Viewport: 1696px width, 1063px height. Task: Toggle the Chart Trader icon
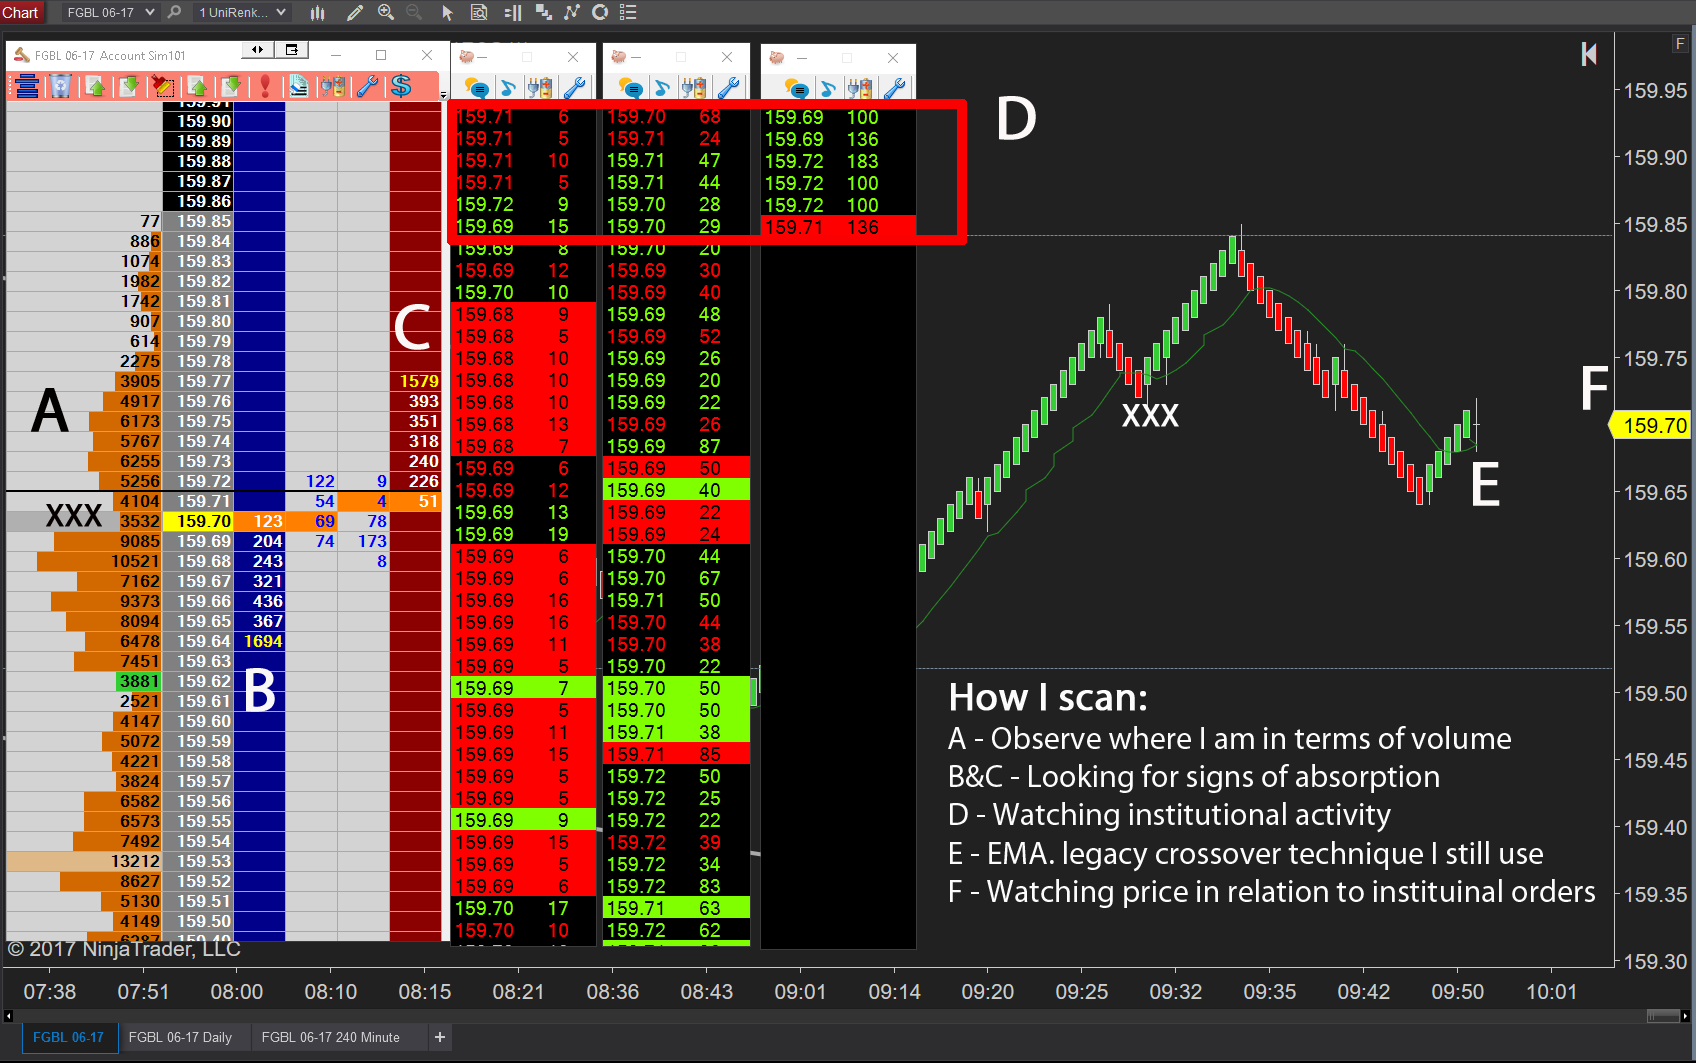pos(512,12)
